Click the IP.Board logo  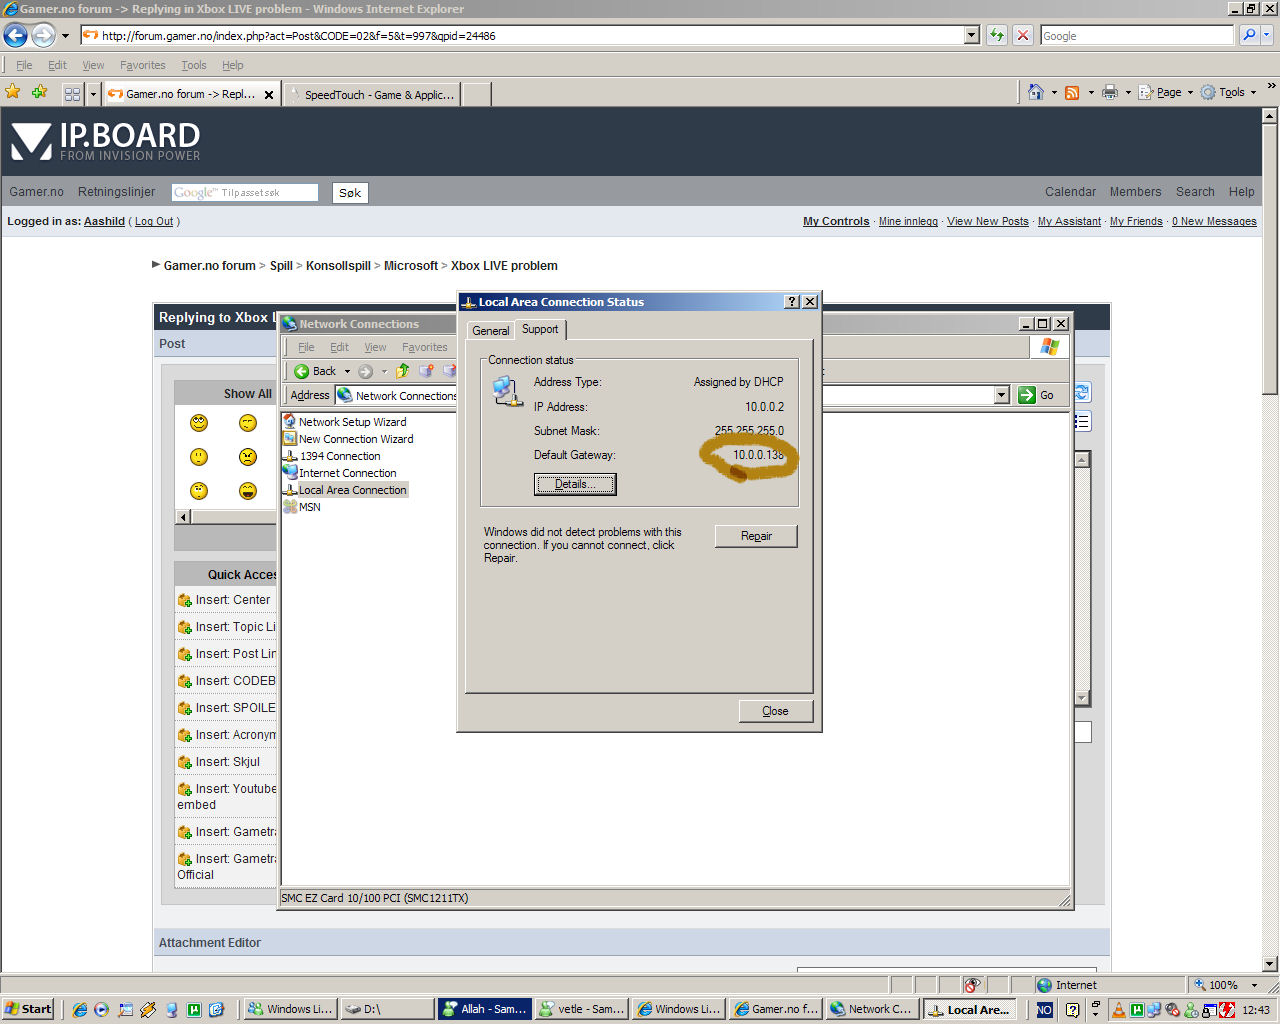(105, 141)
